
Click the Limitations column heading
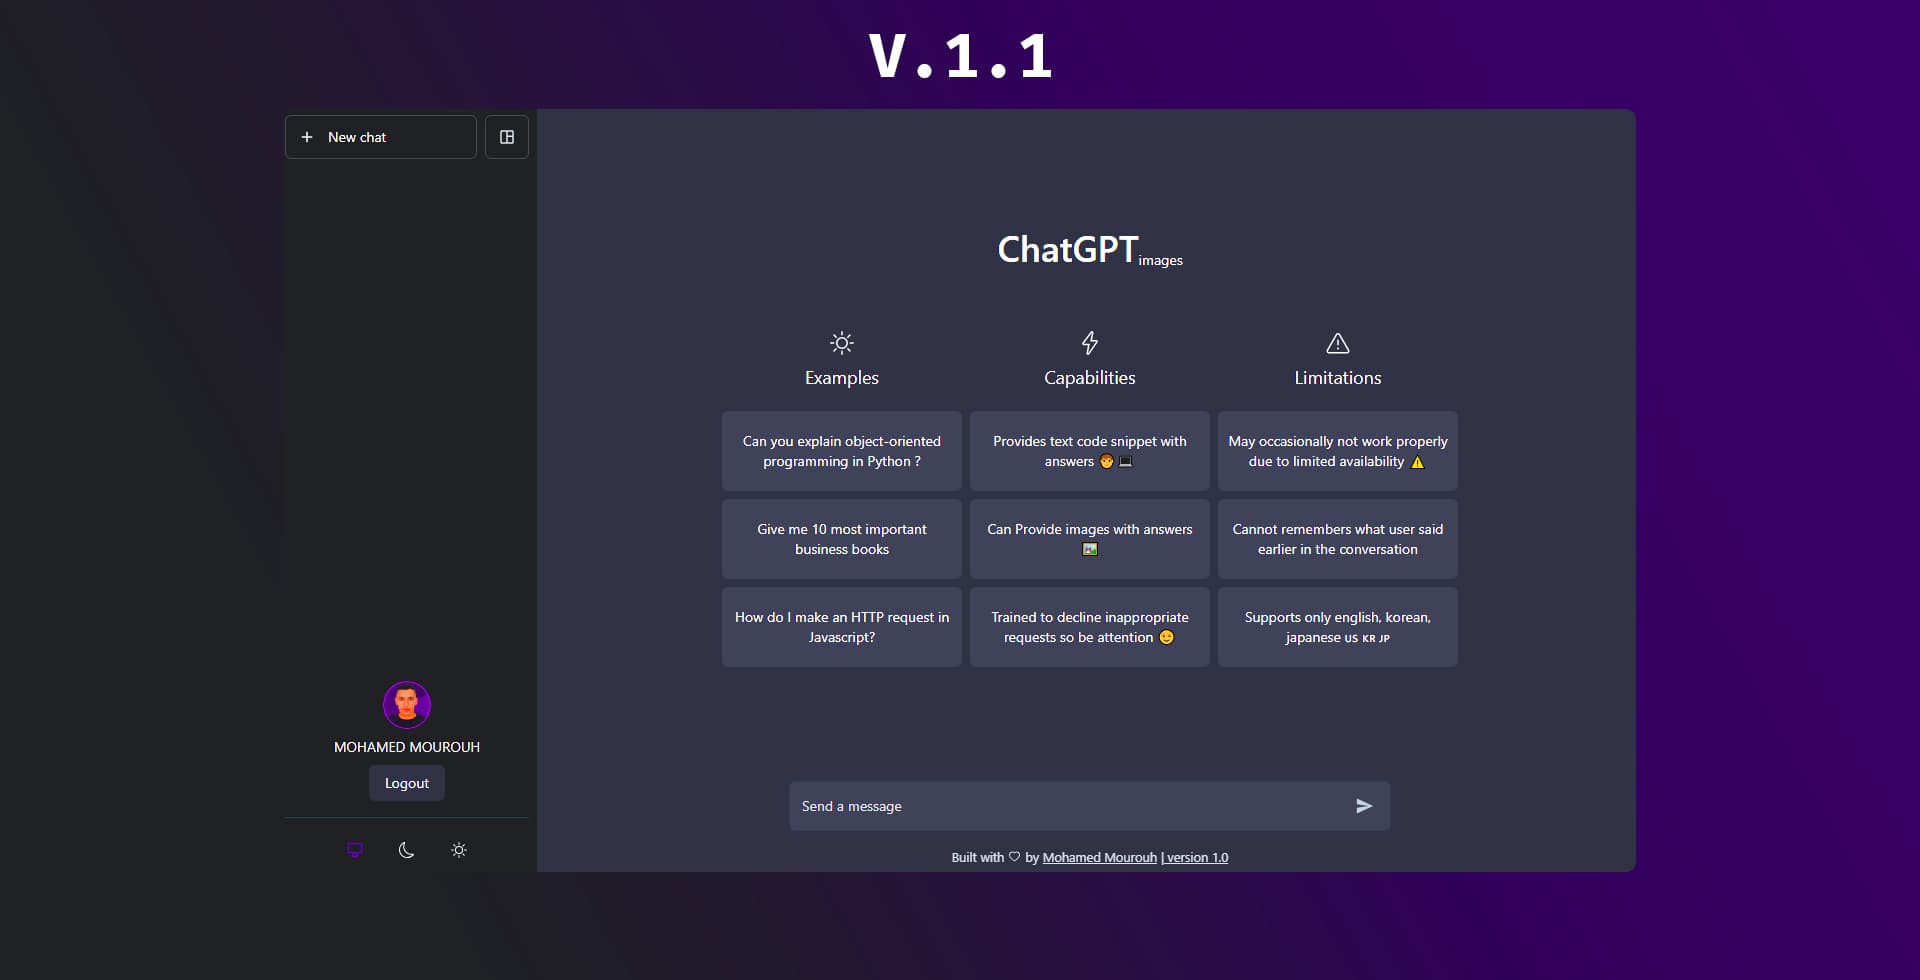point(1338,378)
